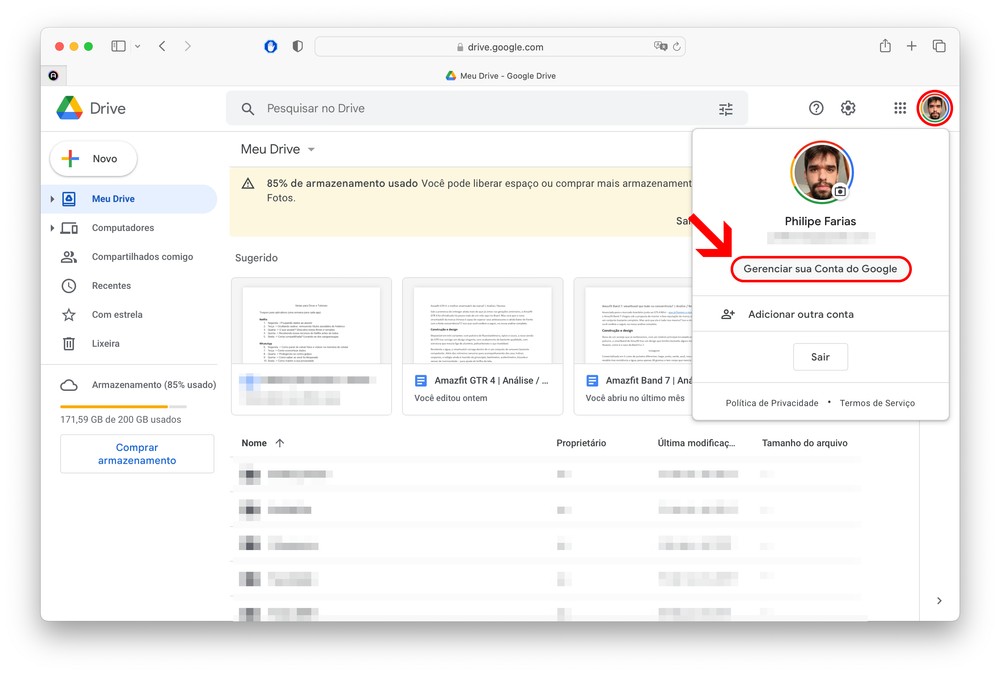
Task: Show Safari tab overview
Action: pos(939,46)
